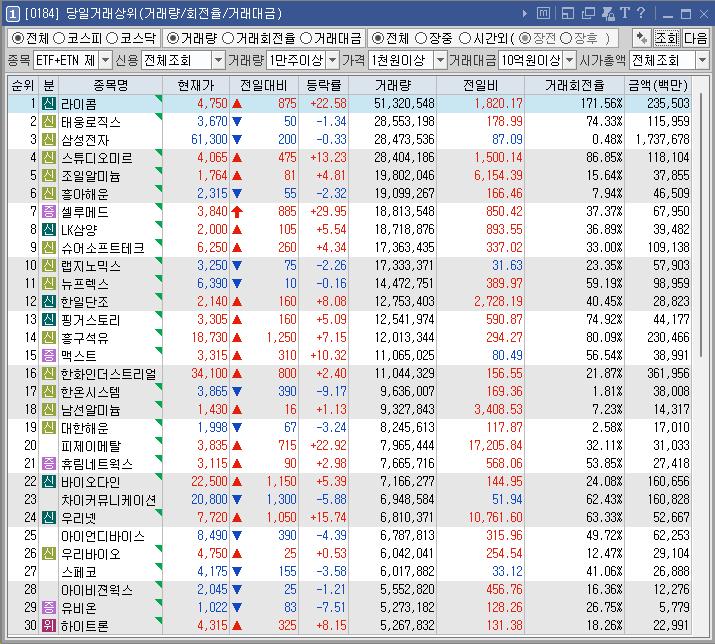Click the vertical scrollbar thumb of the list
This screenshot has height=644, width=715.
click(701, 225)
